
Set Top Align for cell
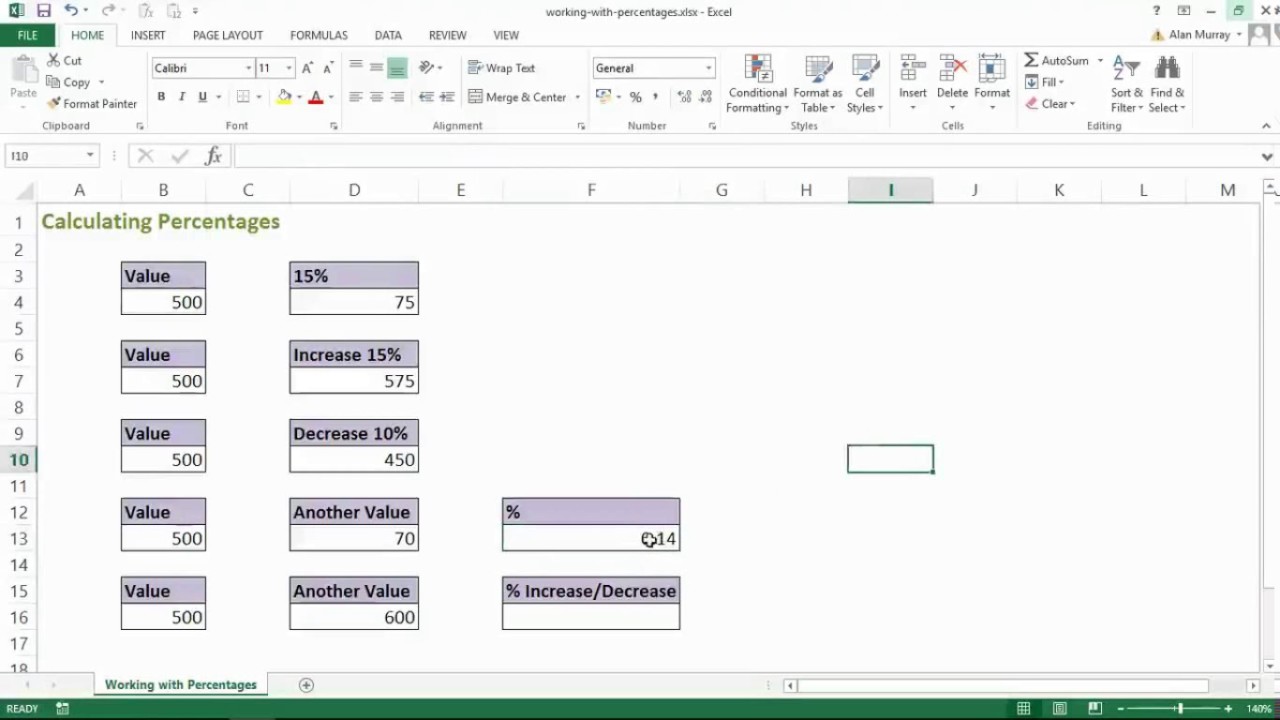click(x=355, y=68)
